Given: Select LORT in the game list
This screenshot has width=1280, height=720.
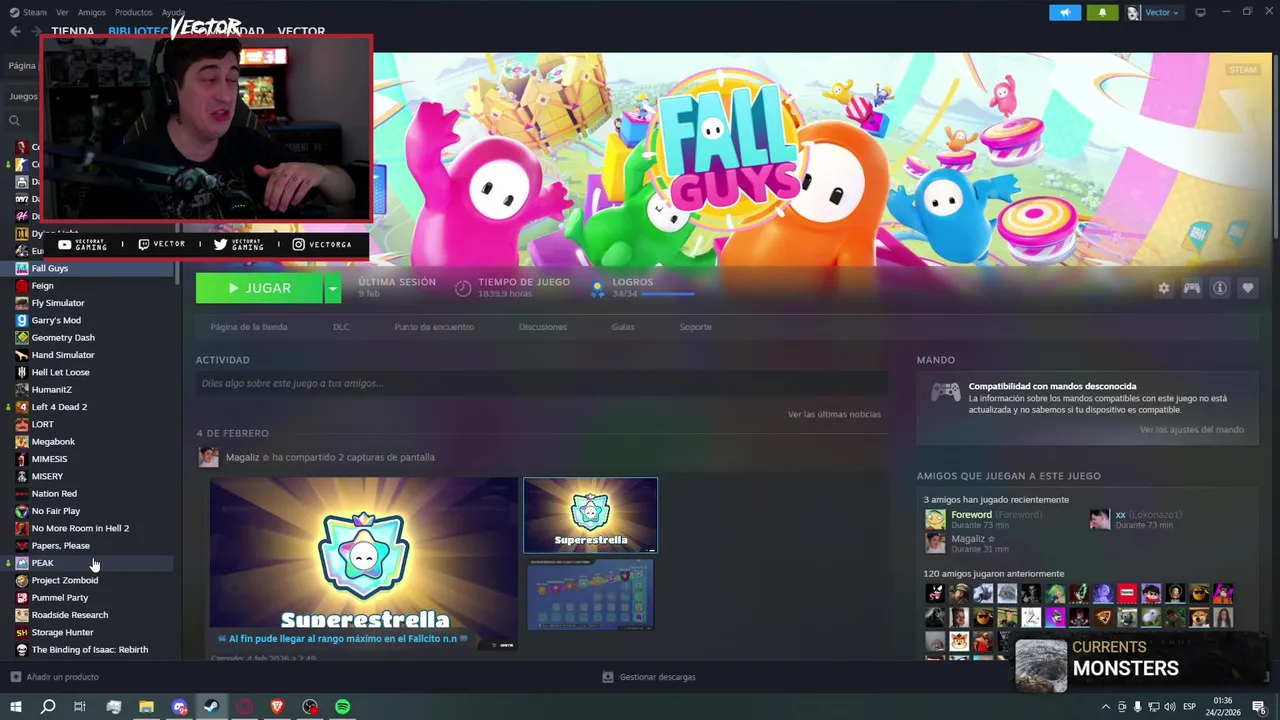Looking at the screenshot, I should coord(42,424).
